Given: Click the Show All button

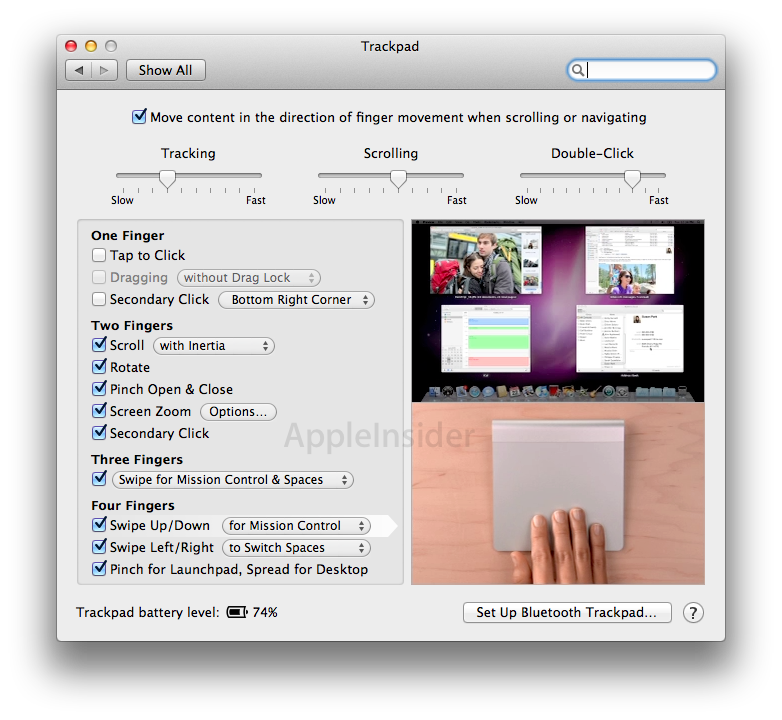Looking at the screenshot, I should tap(166, 70).
